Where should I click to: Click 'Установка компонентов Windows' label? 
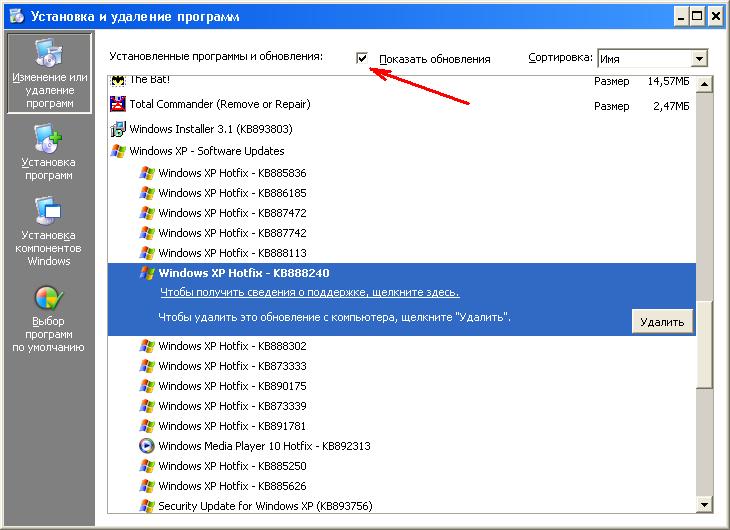[x=48, y=248]
